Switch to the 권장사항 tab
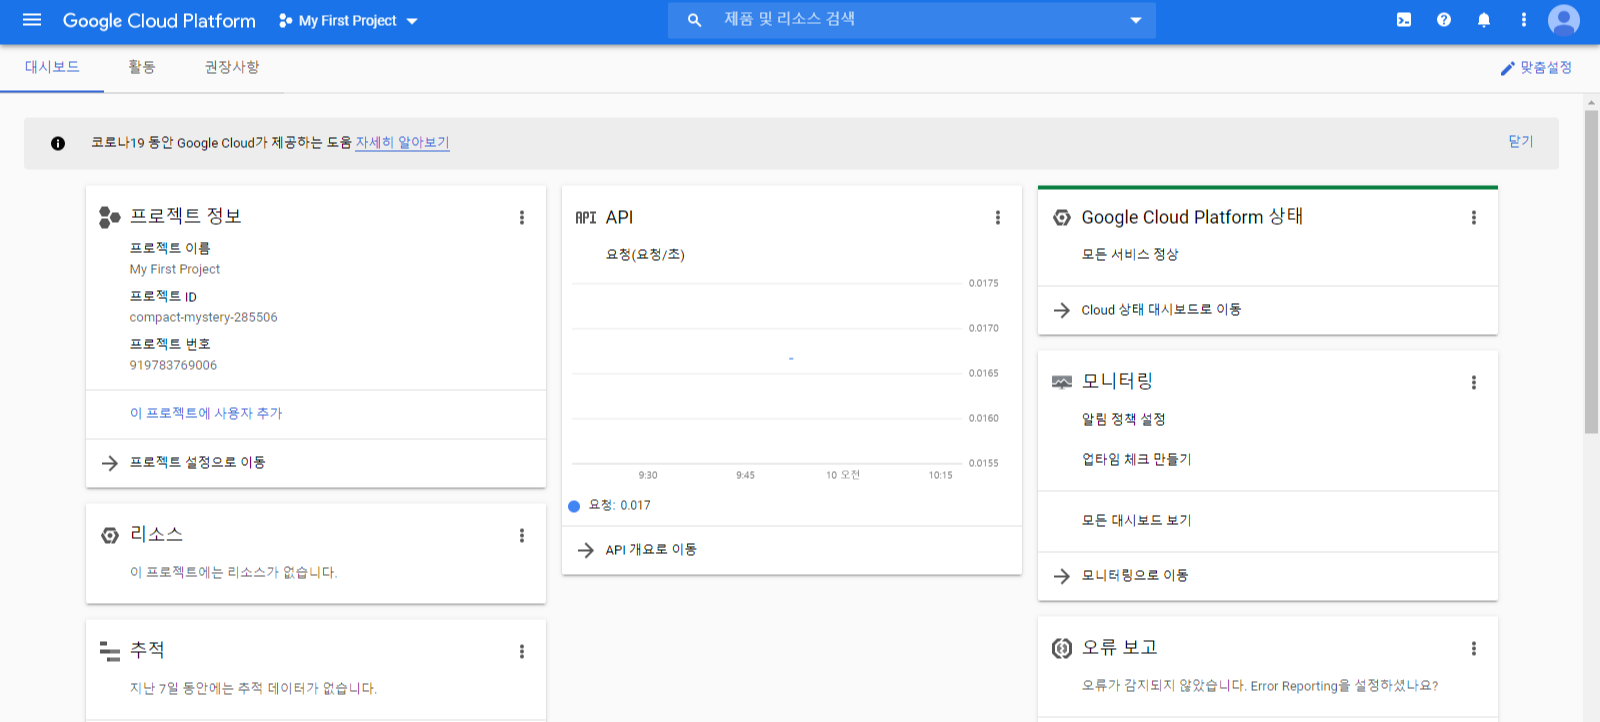This screenshot has height=722, width=1600. (x=232, y=67)
